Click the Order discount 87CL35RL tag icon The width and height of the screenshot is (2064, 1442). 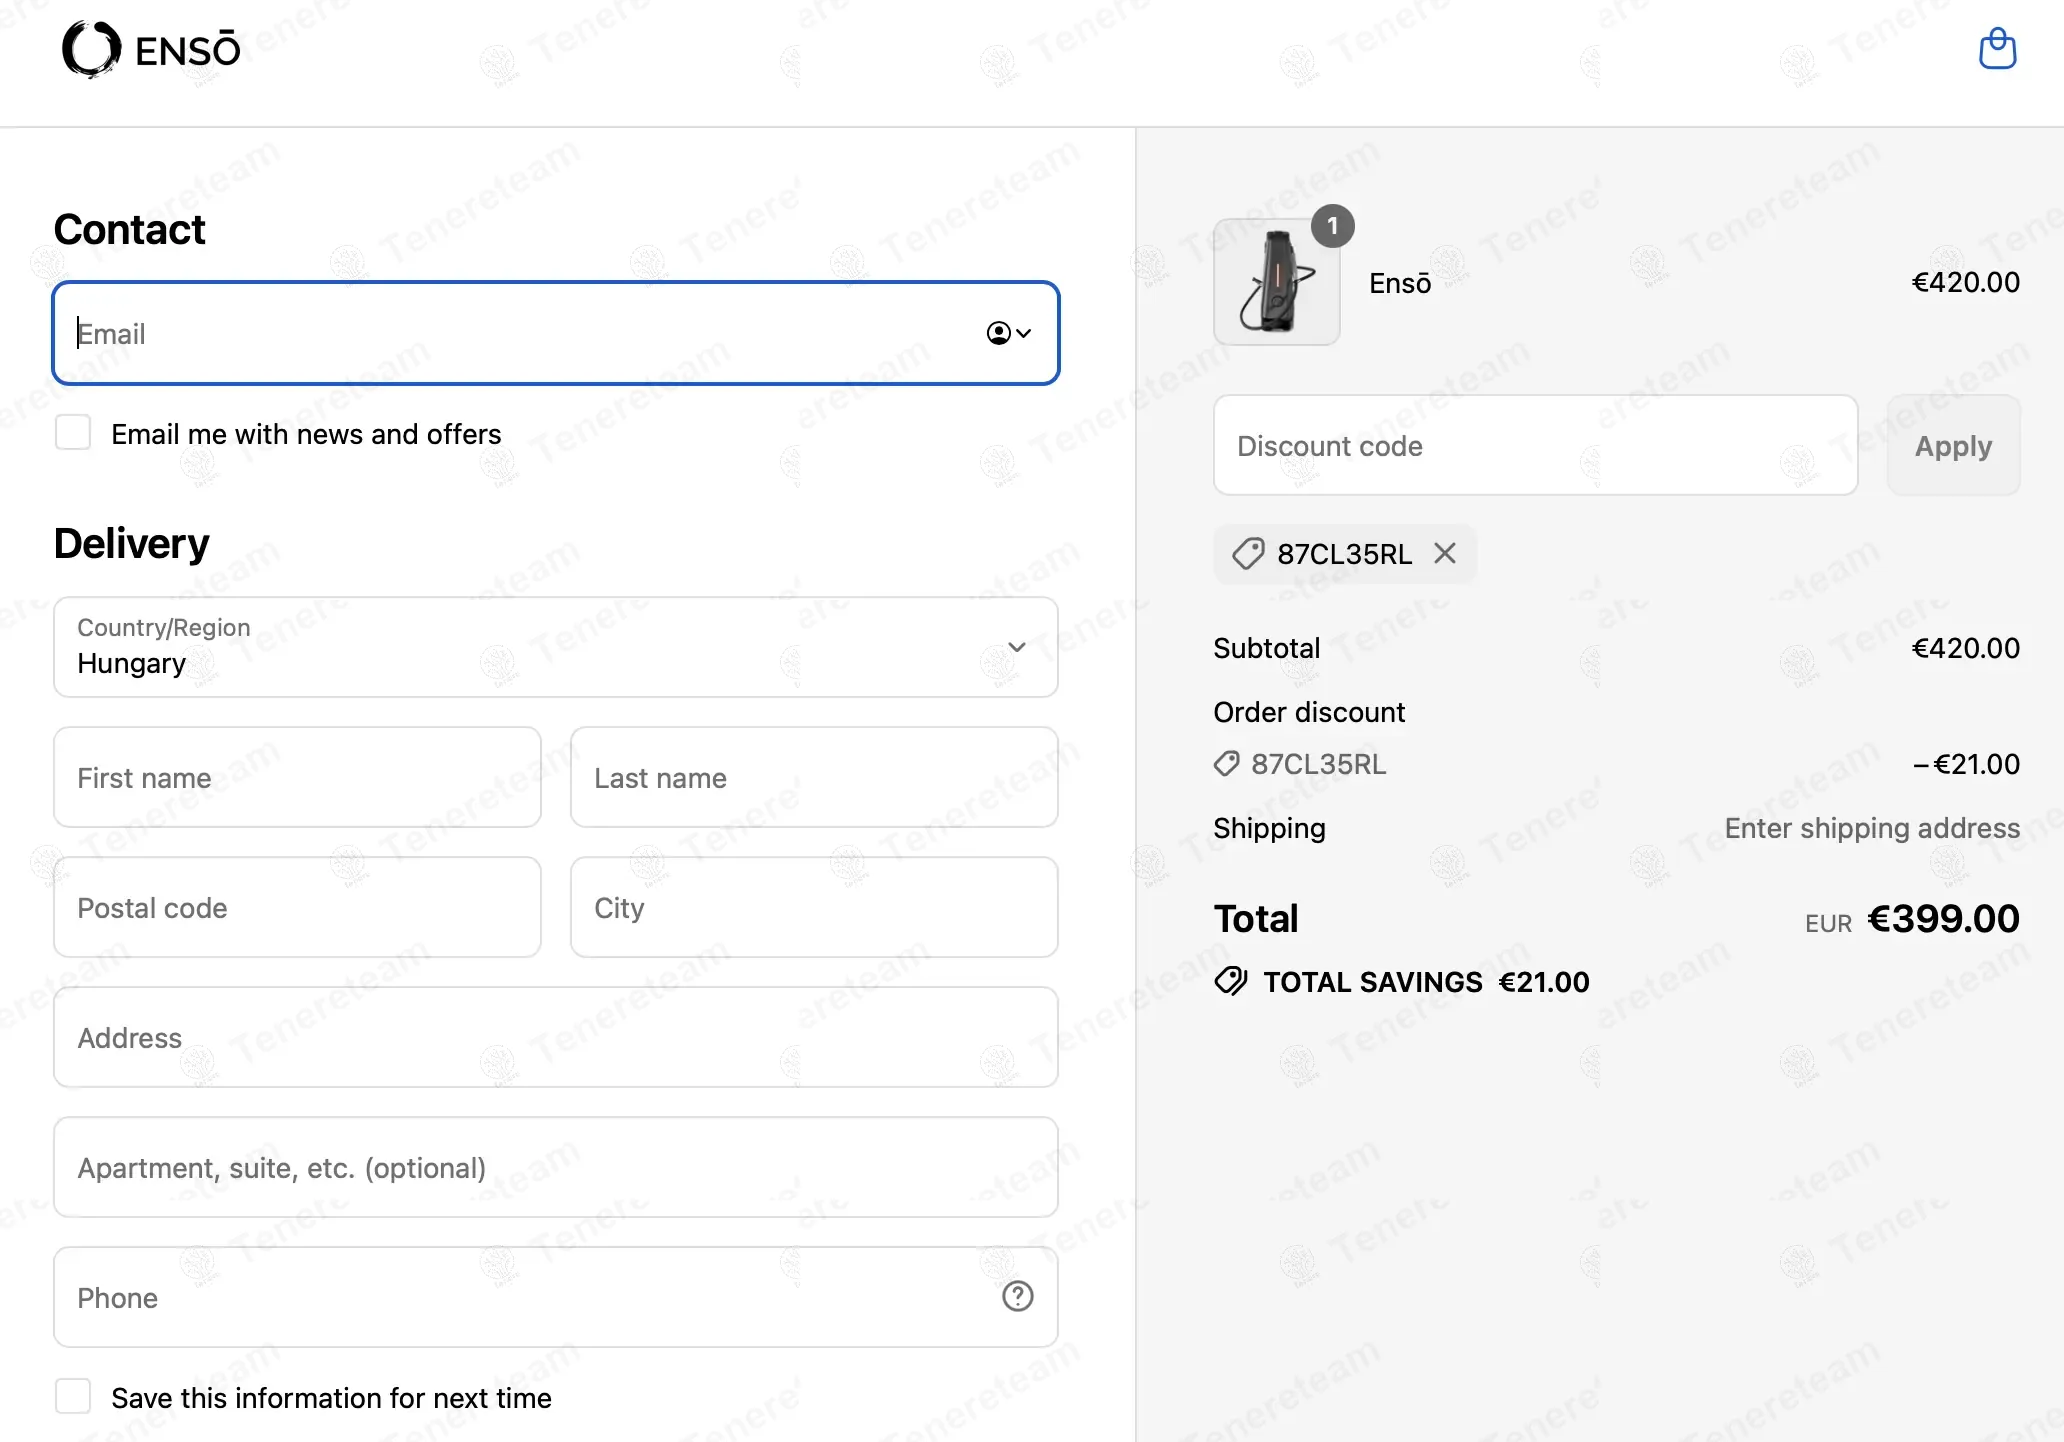point(1226,764)
